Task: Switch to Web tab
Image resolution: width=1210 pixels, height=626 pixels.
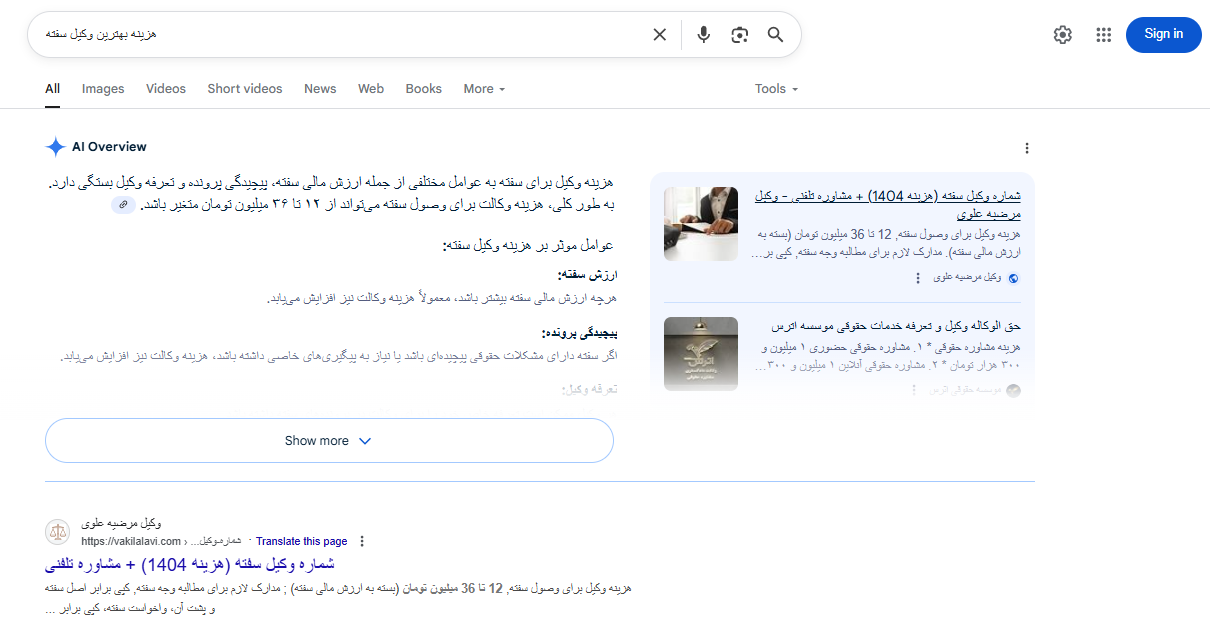Action: point(371,89)
